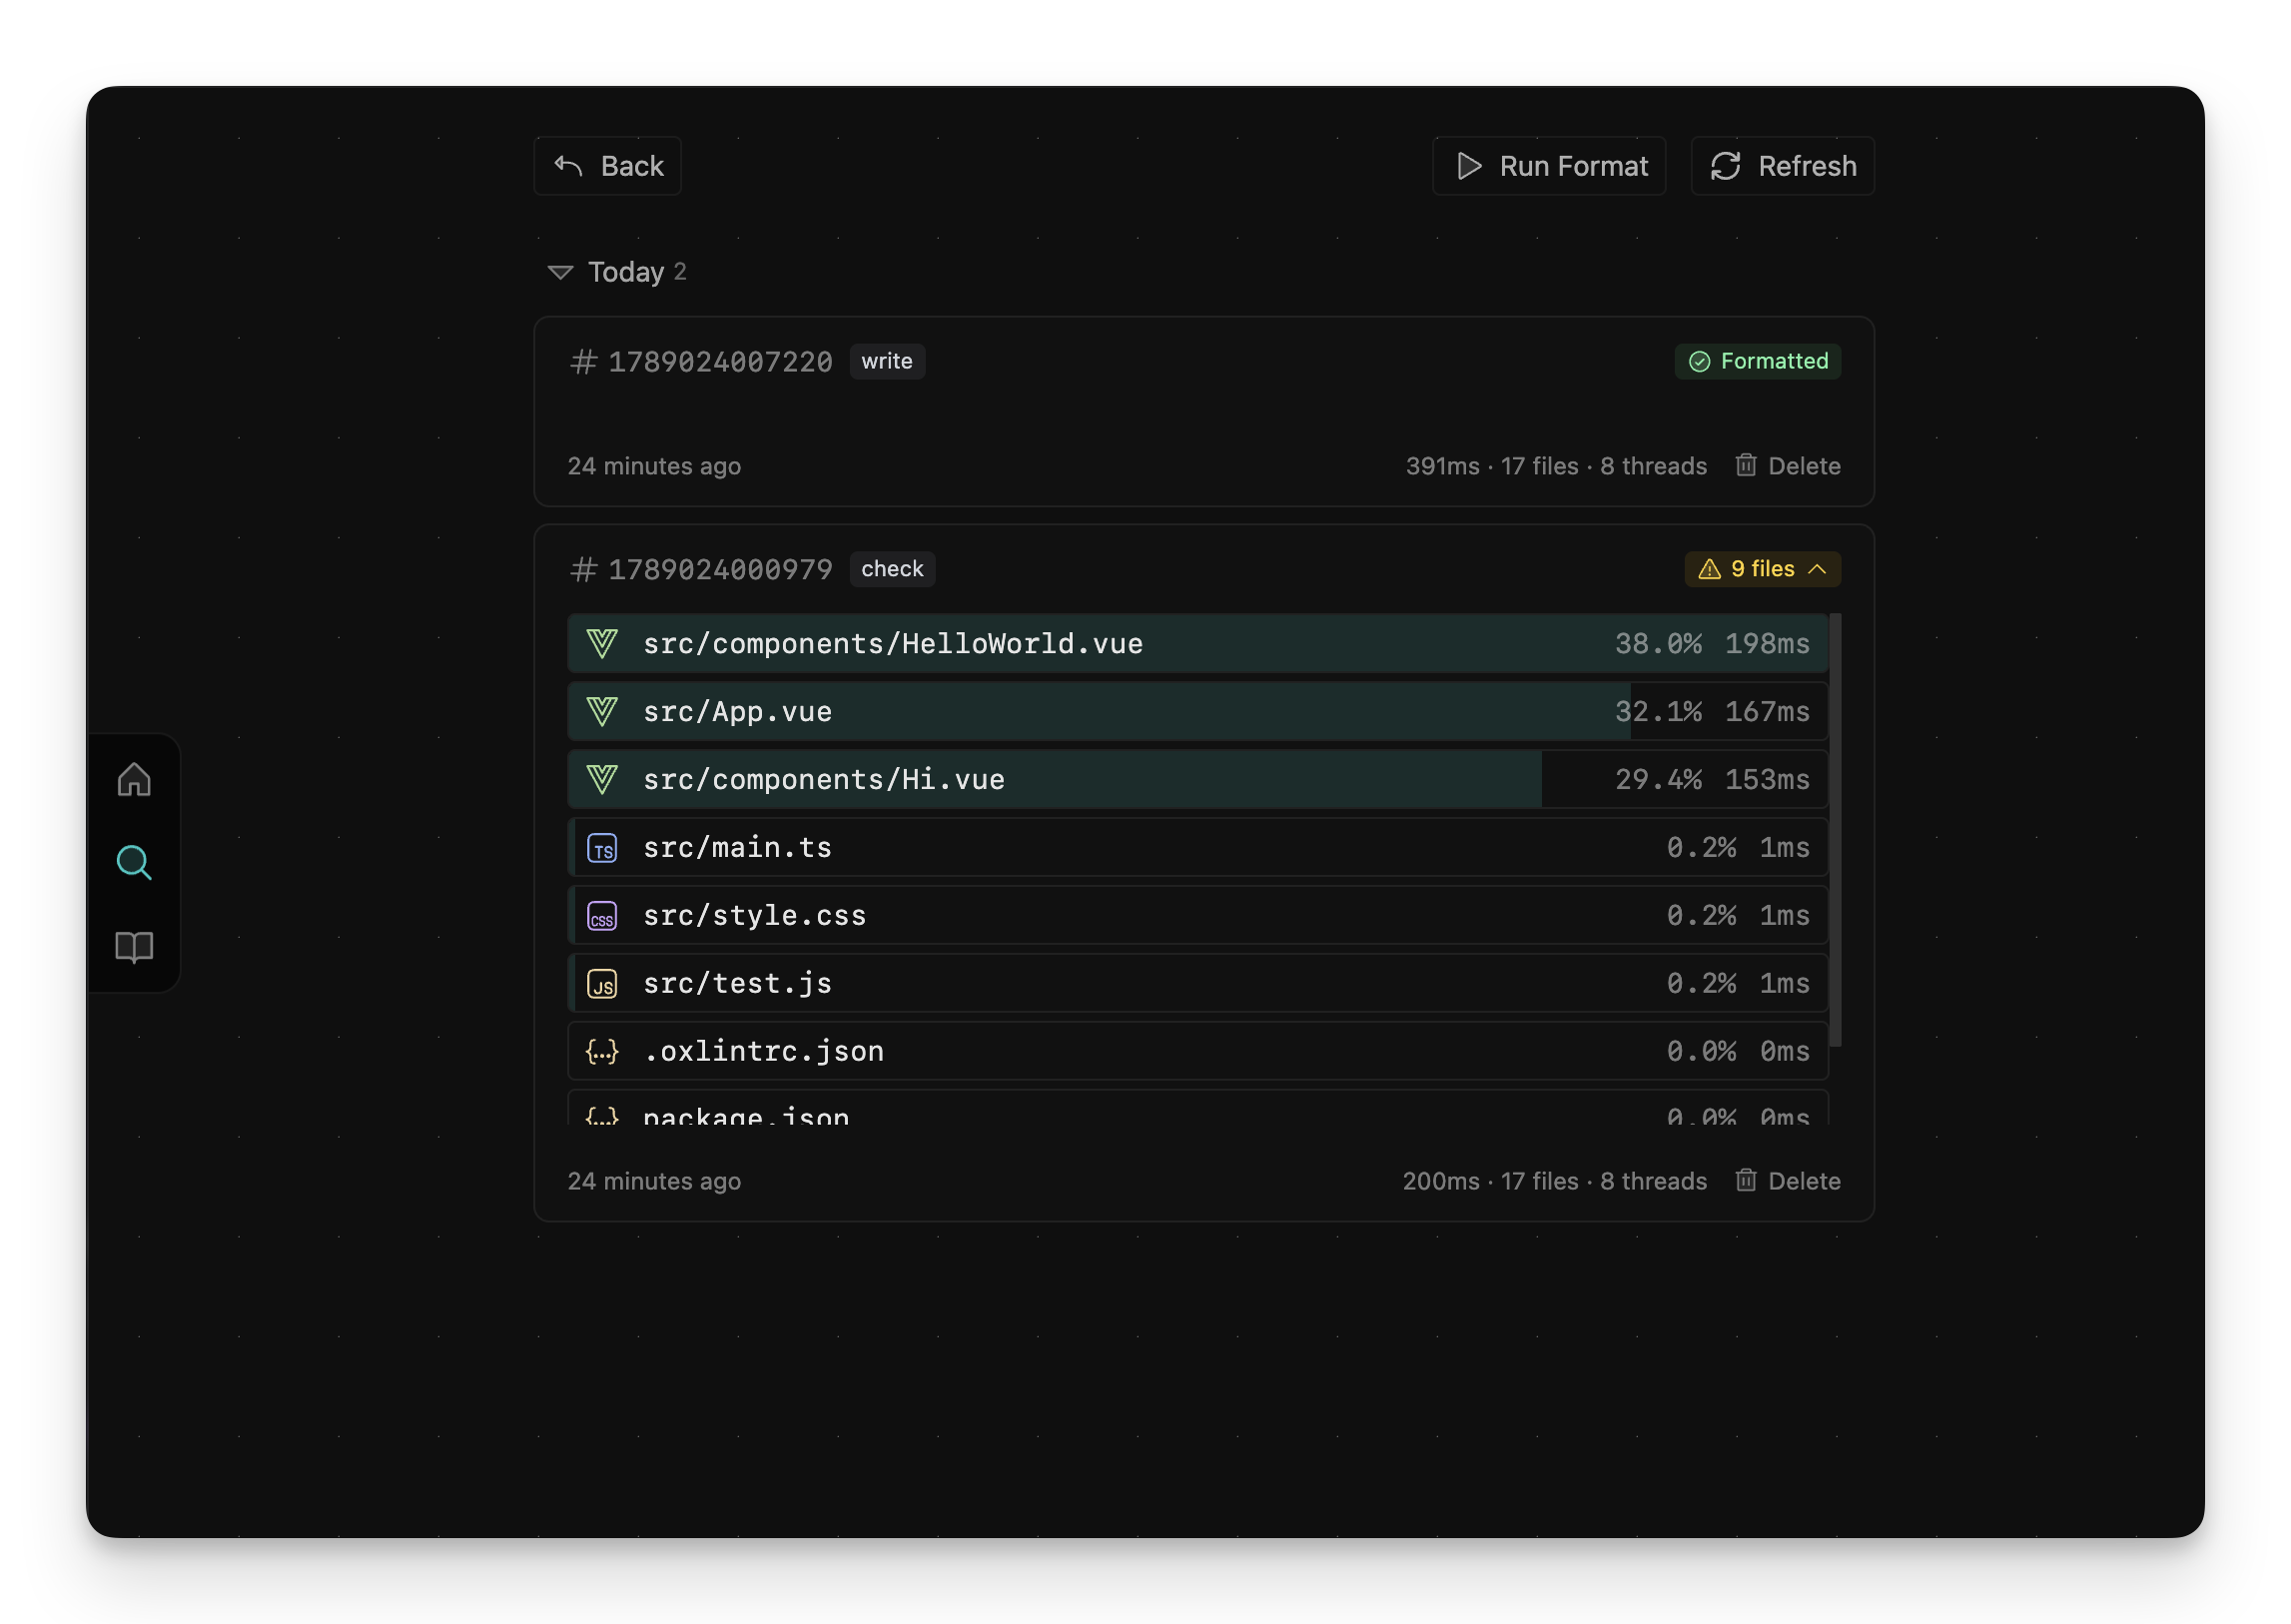This screenshot has height=1624, width=2291.
Task: Open the Home sidebar icon
Action: tap(134, 779)
